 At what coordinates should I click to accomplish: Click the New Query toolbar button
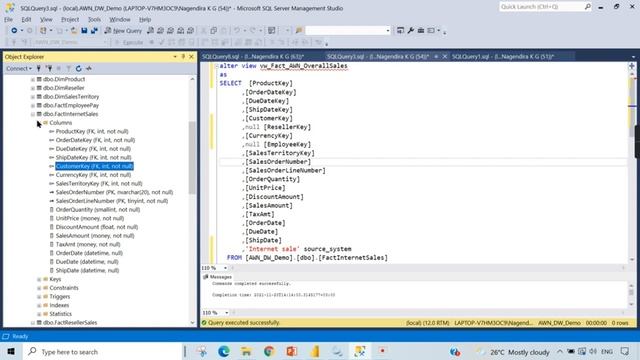point(123,31)
